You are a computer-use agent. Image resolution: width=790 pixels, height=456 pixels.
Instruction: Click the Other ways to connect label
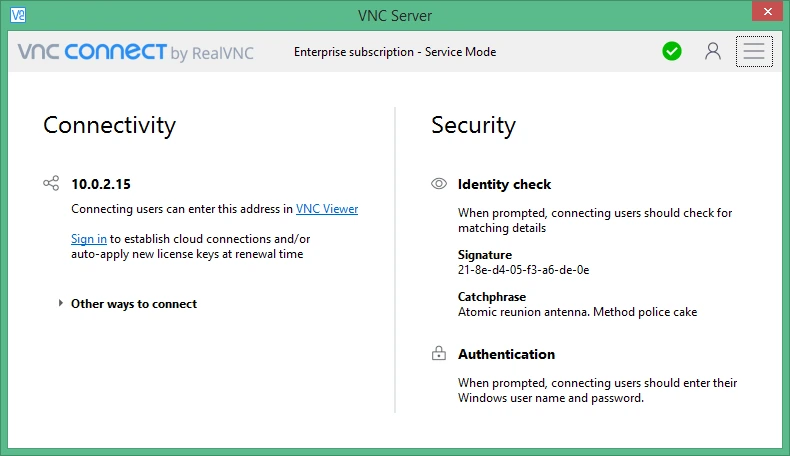click(134, 304)
